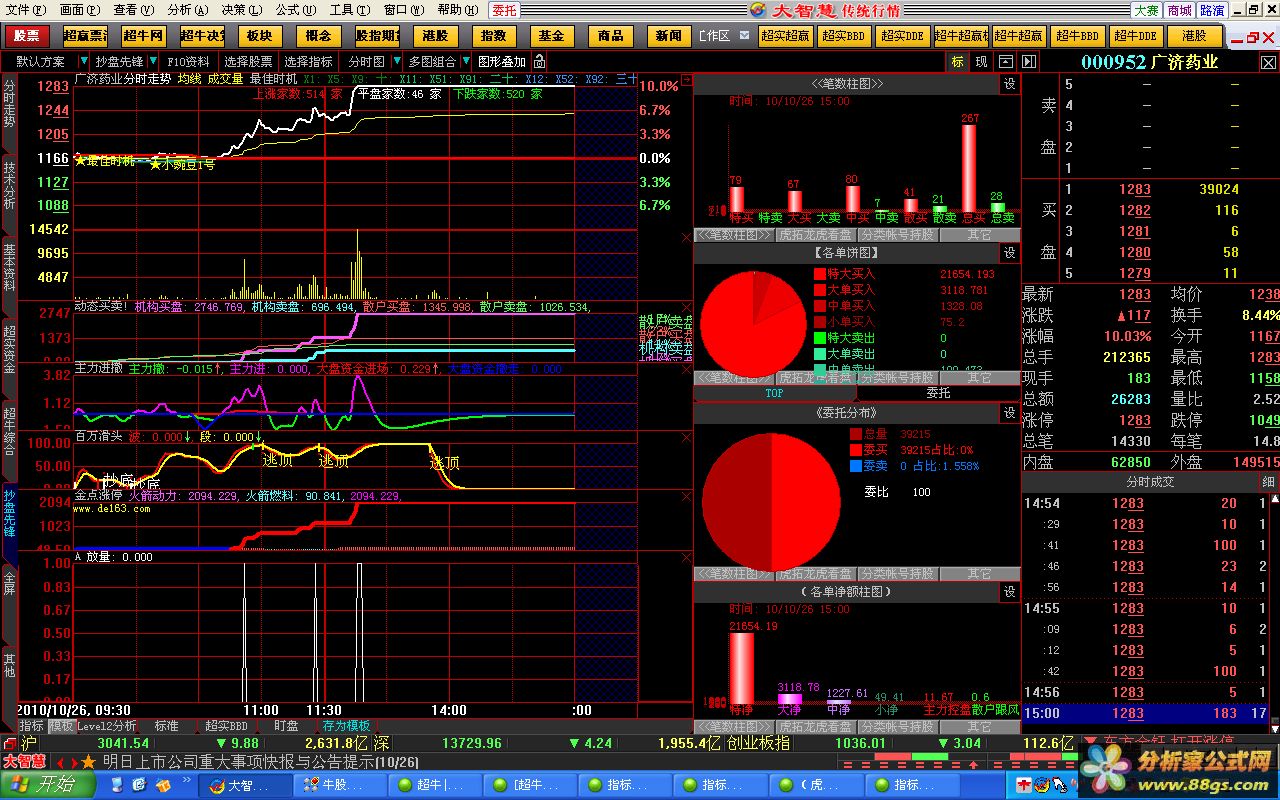The height and width of the screenshot is (800, 1280).
Task: Select the 股票 toolbar button
Action: [27, 36]
